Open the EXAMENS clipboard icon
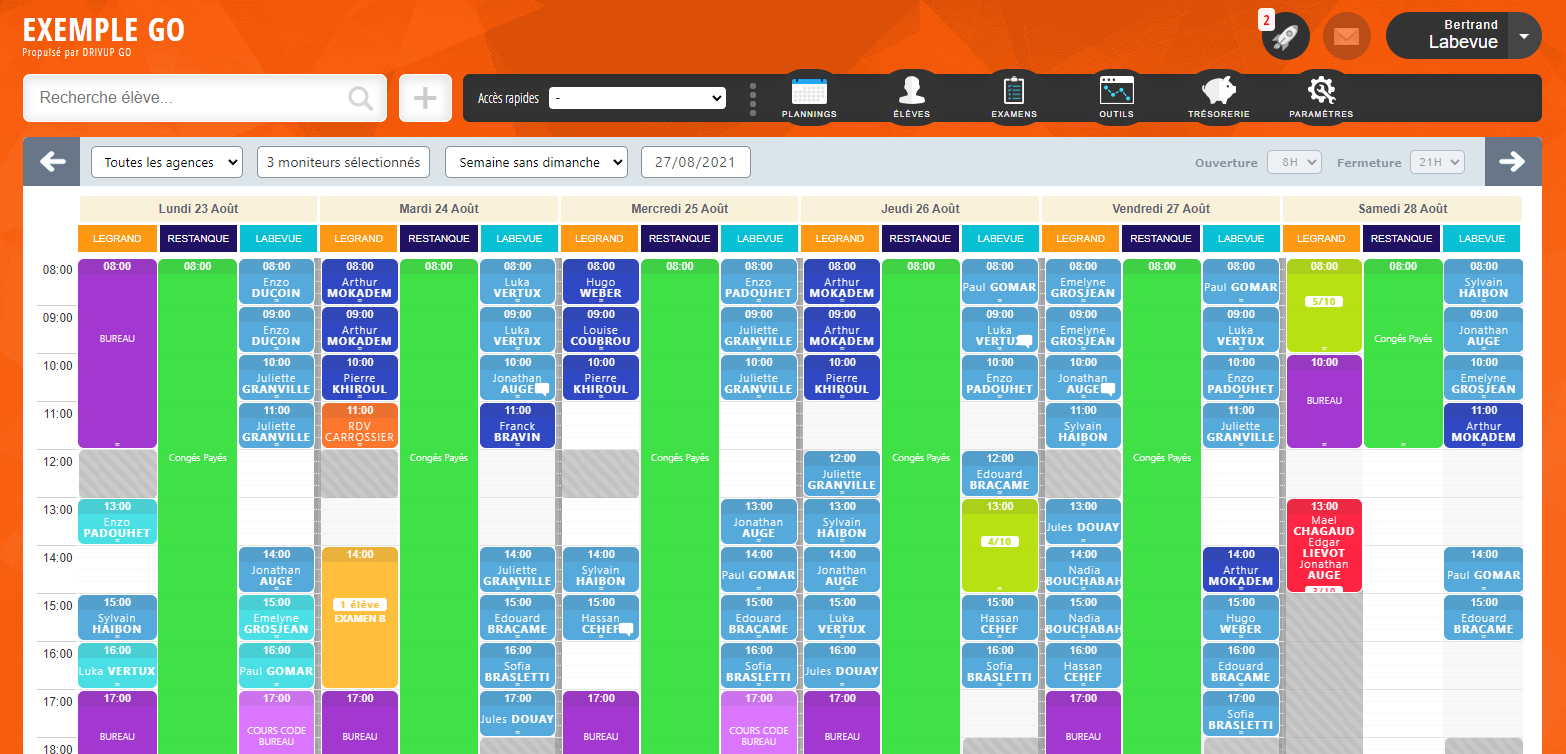This screenshot has height=754, width=1566. (x=1013, y=96)
